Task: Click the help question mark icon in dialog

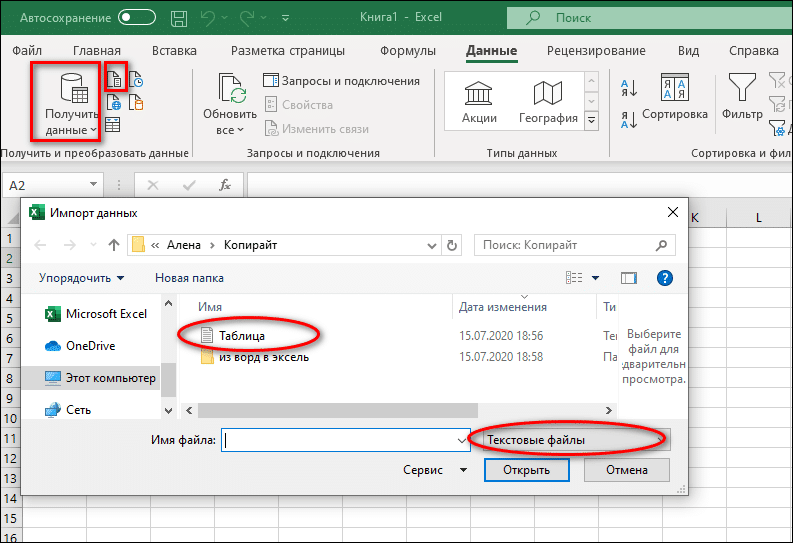Action: (664, 278)
